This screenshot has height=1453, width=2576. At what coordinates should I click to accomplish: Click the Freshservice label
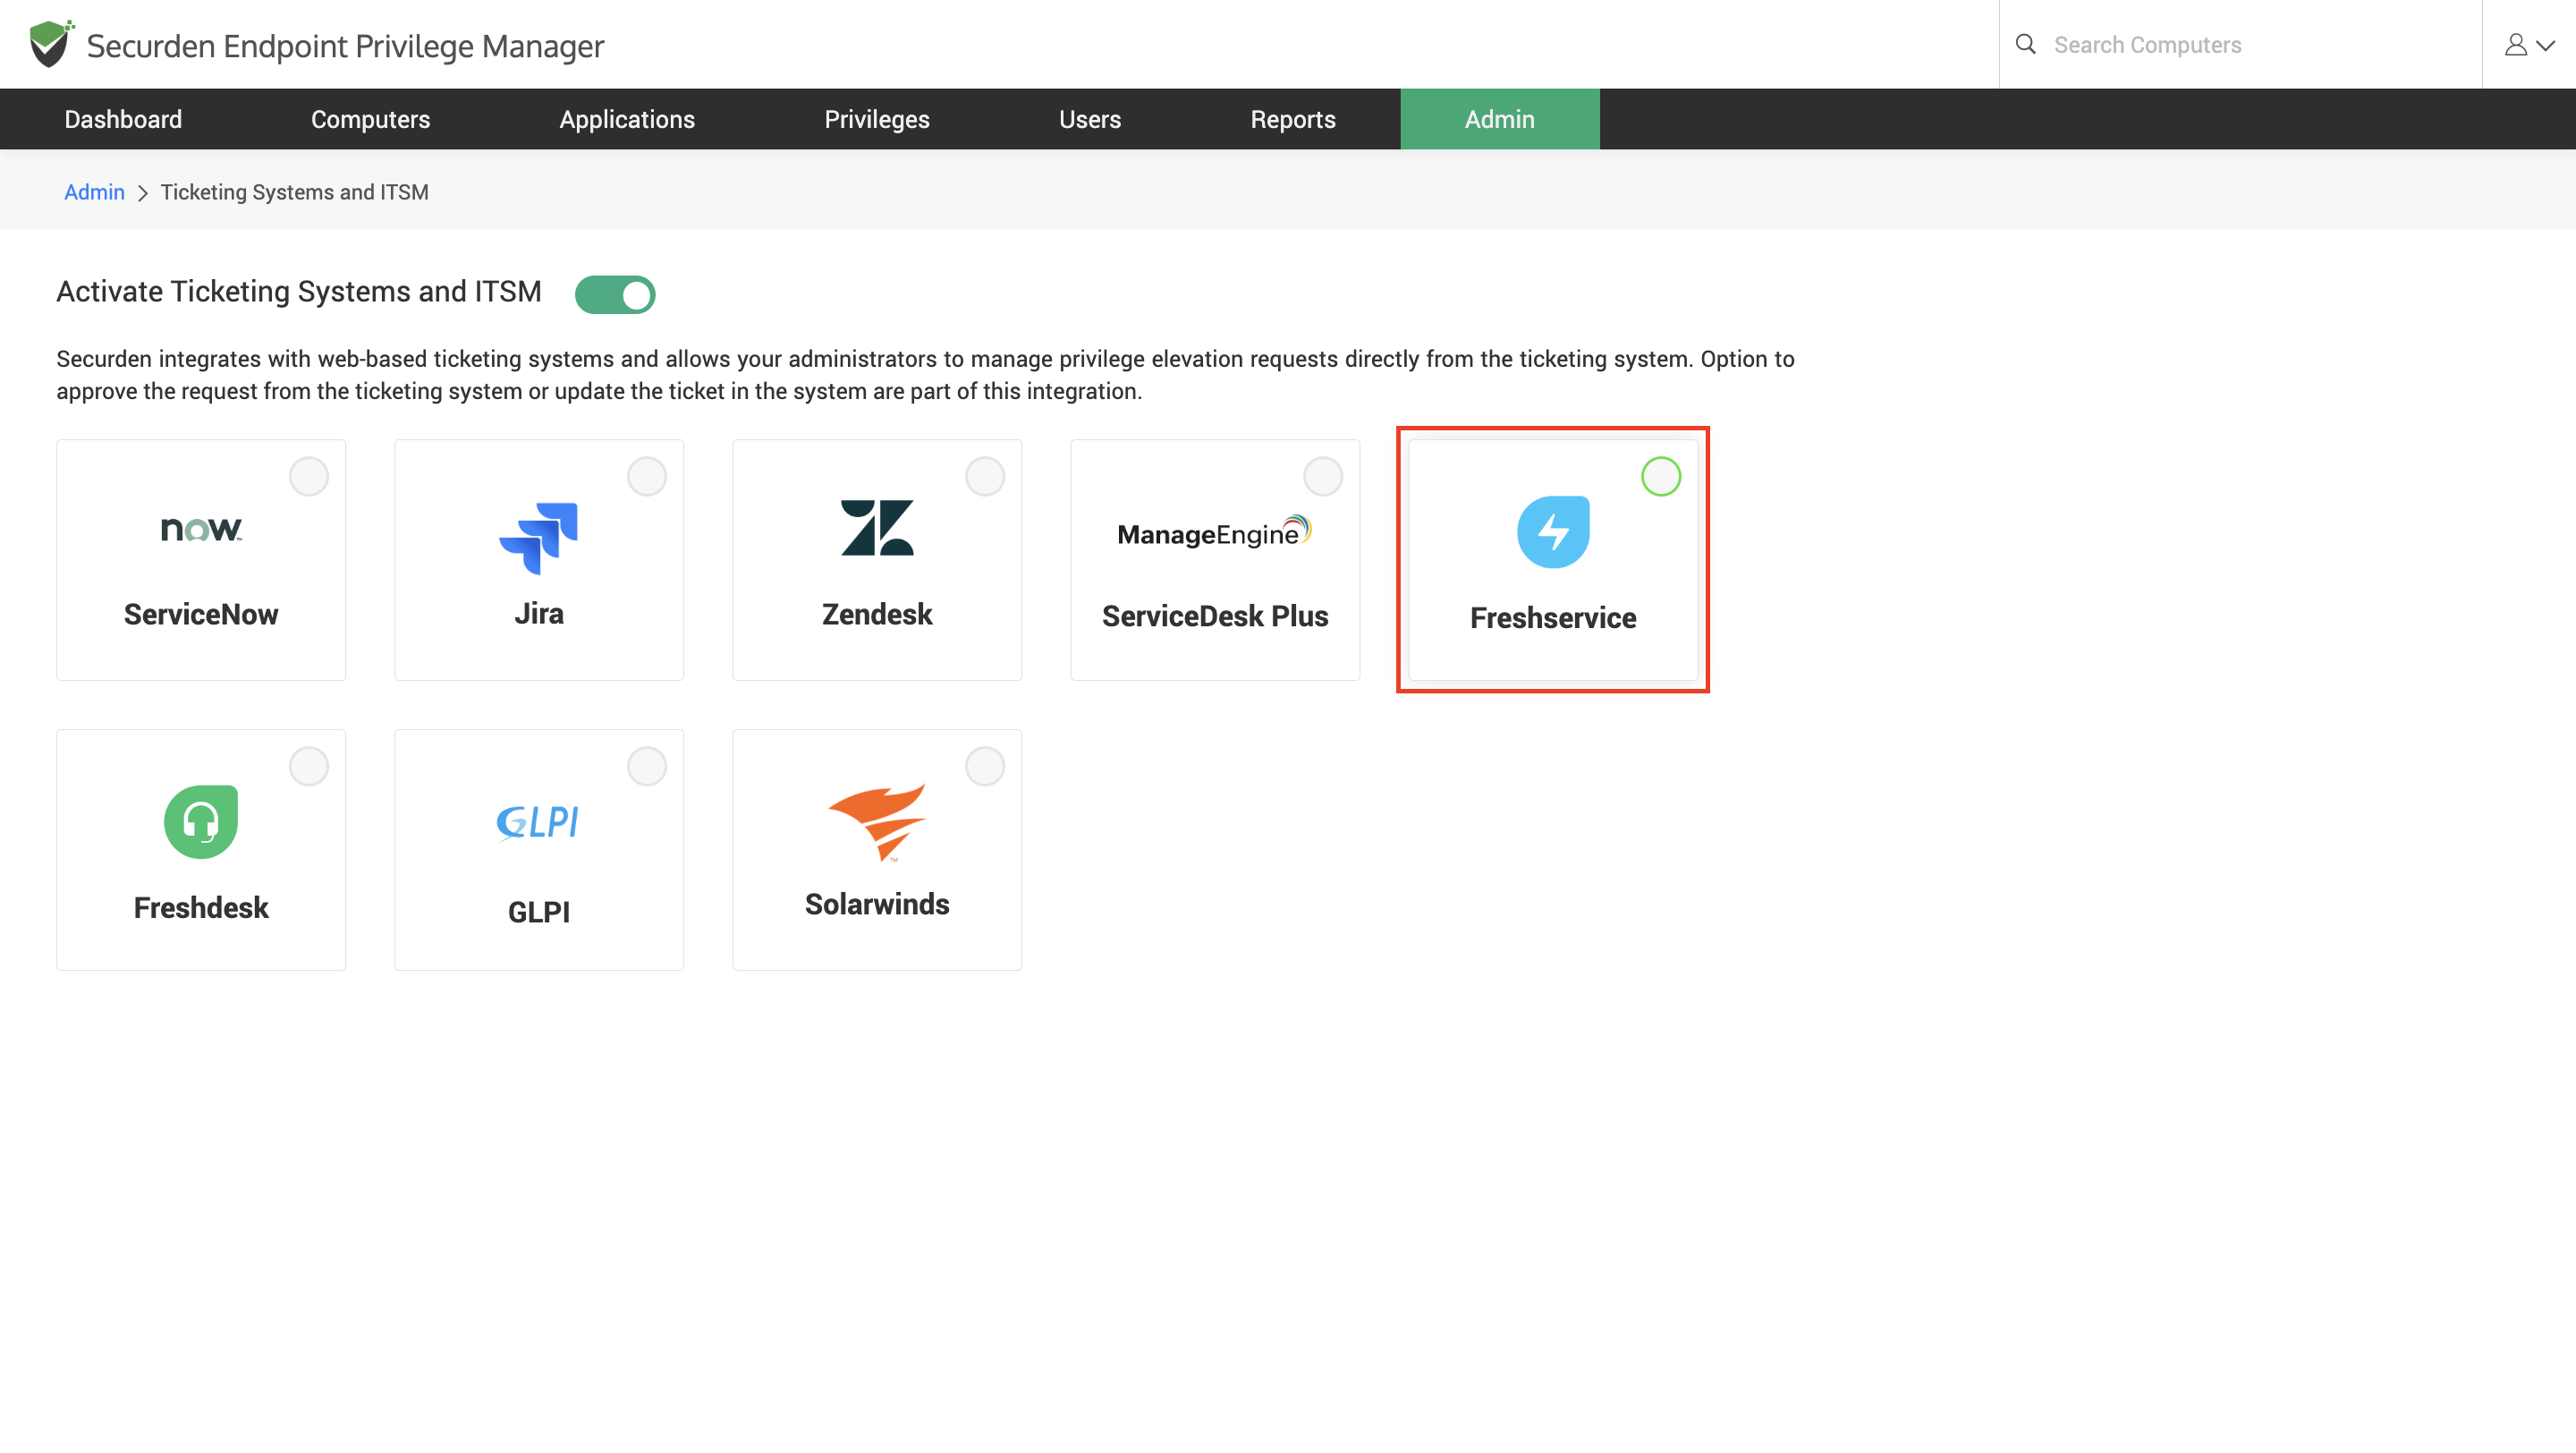pyautogui.click(x=1553, y=618)
